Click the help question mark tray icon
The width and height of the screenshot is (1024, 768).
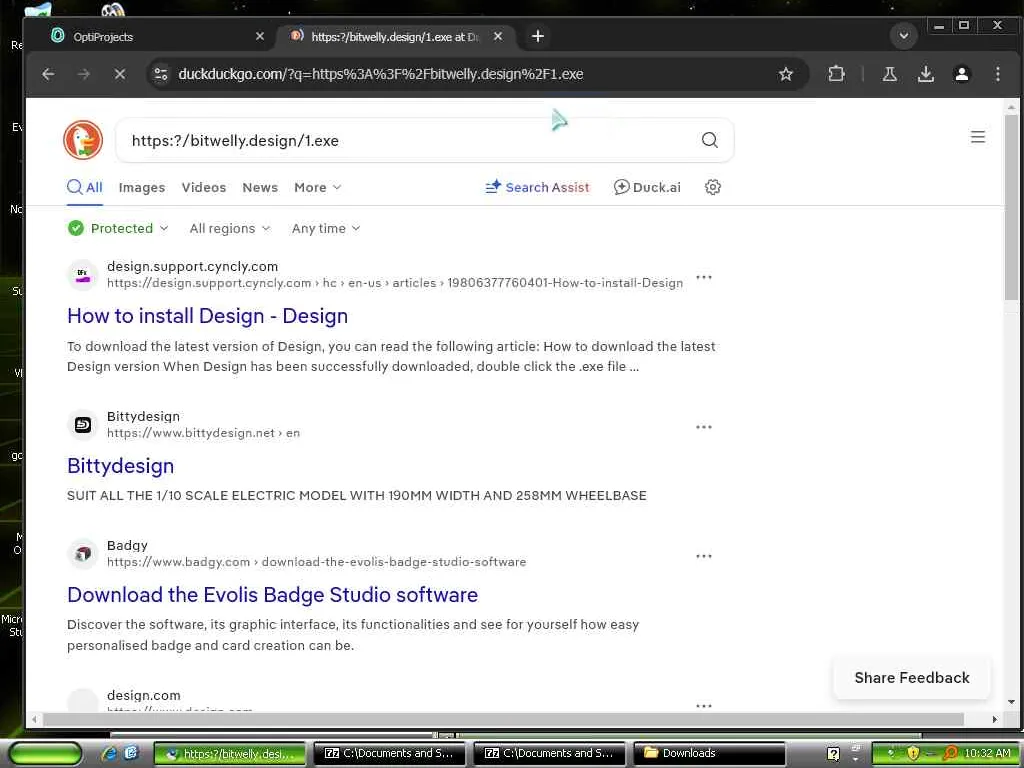[x=833, y=754]
